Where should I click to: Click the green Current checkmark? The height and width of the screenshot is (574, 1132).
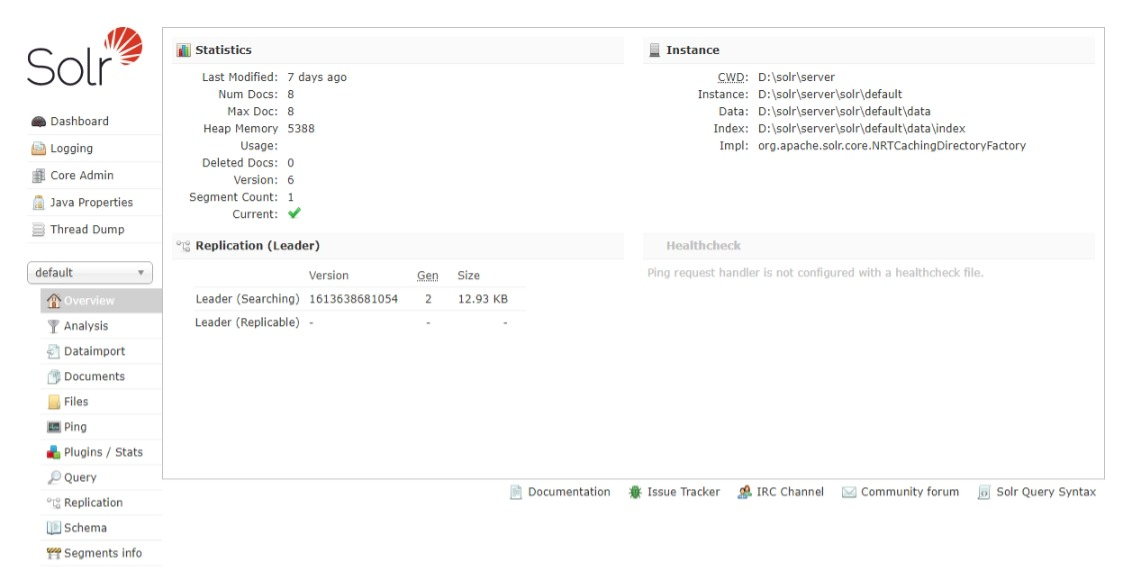tap(294, 213)
